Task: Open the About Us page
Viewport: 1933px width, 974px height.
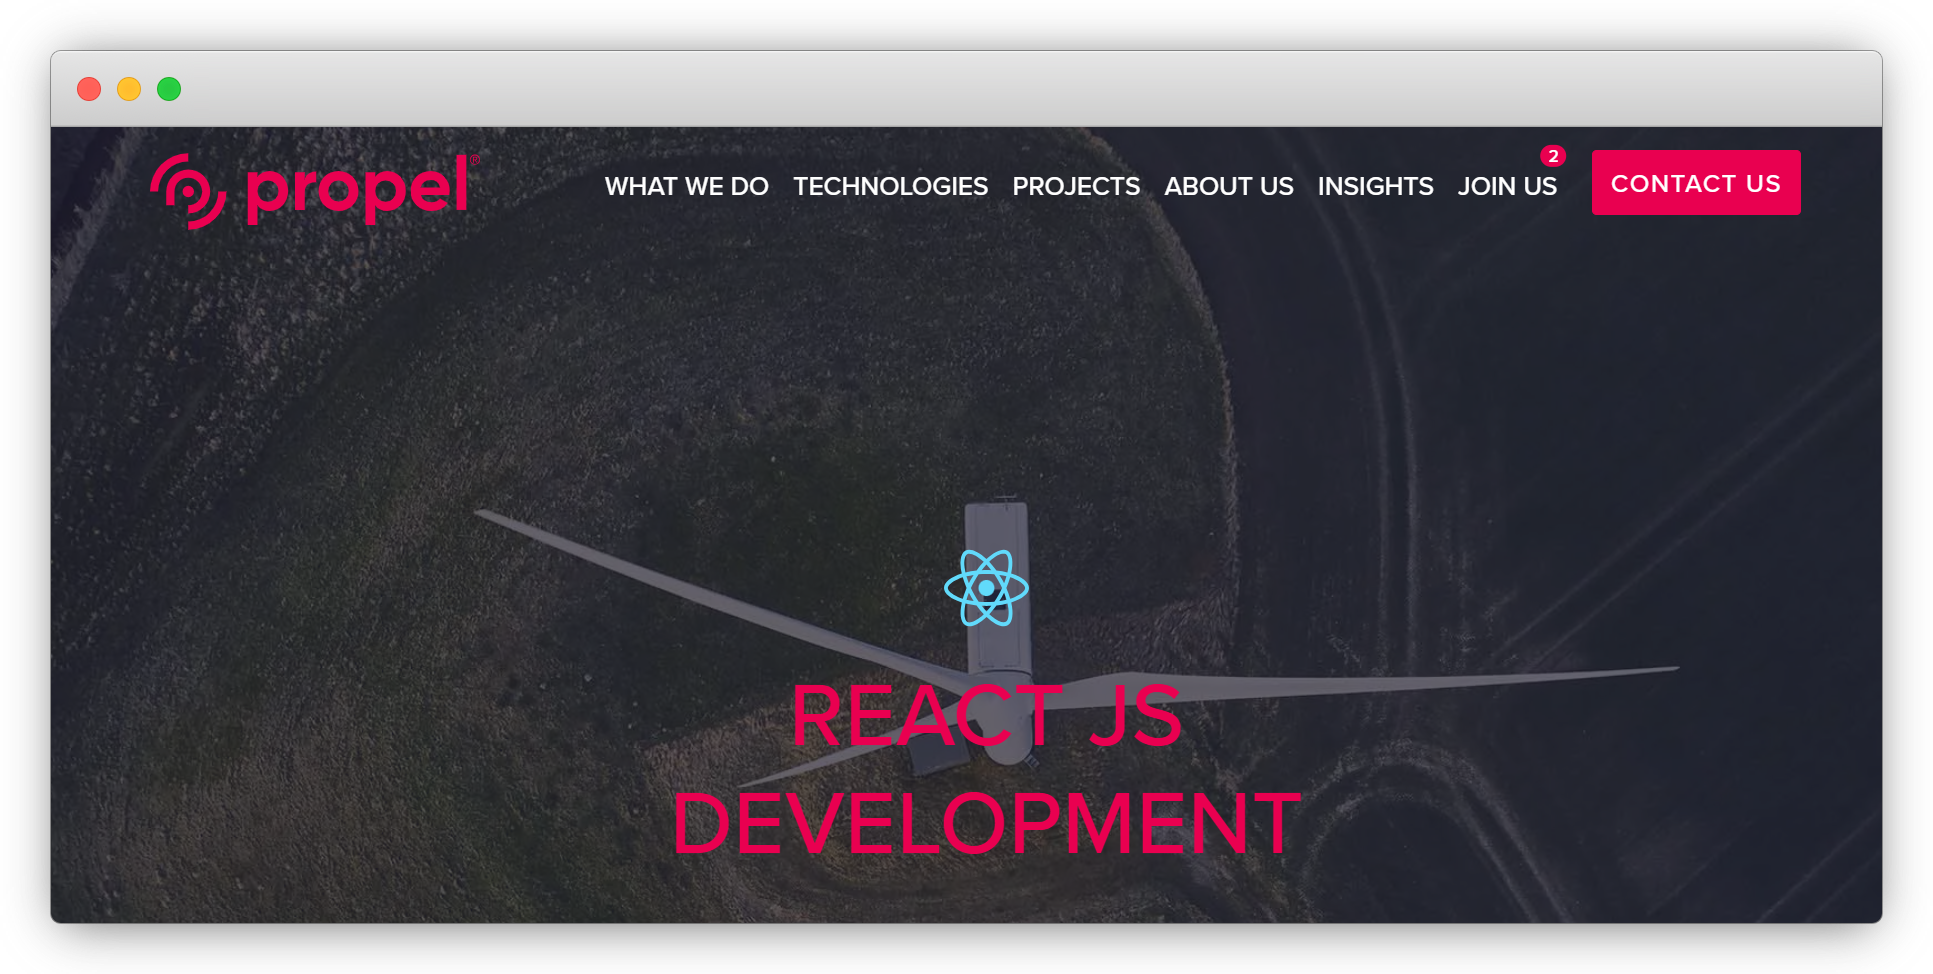Action: 1228,186
